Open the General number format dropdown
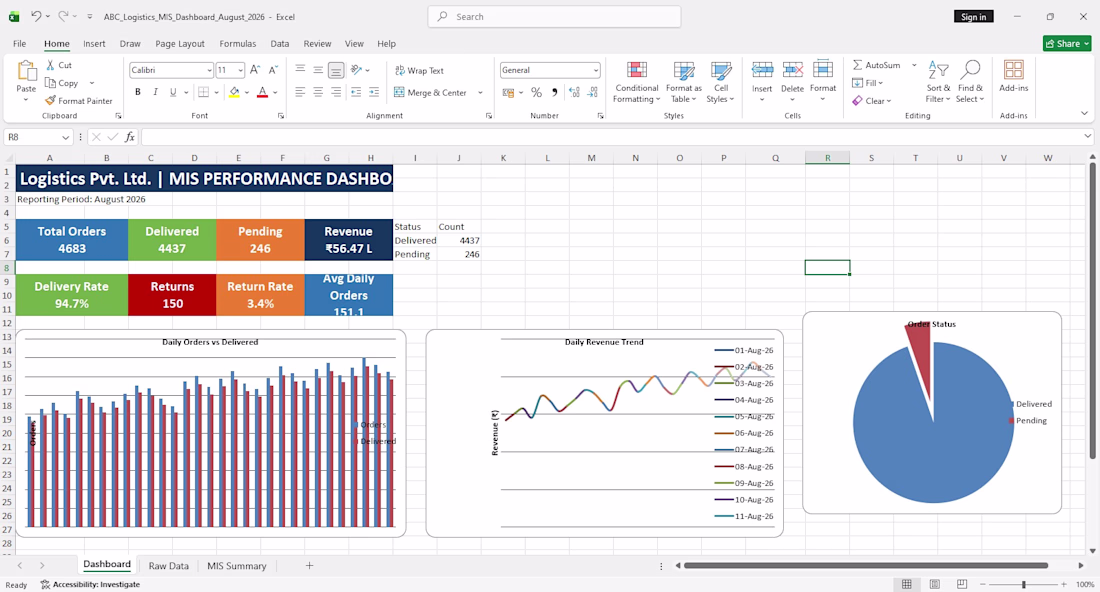 [x=596, y=70]
